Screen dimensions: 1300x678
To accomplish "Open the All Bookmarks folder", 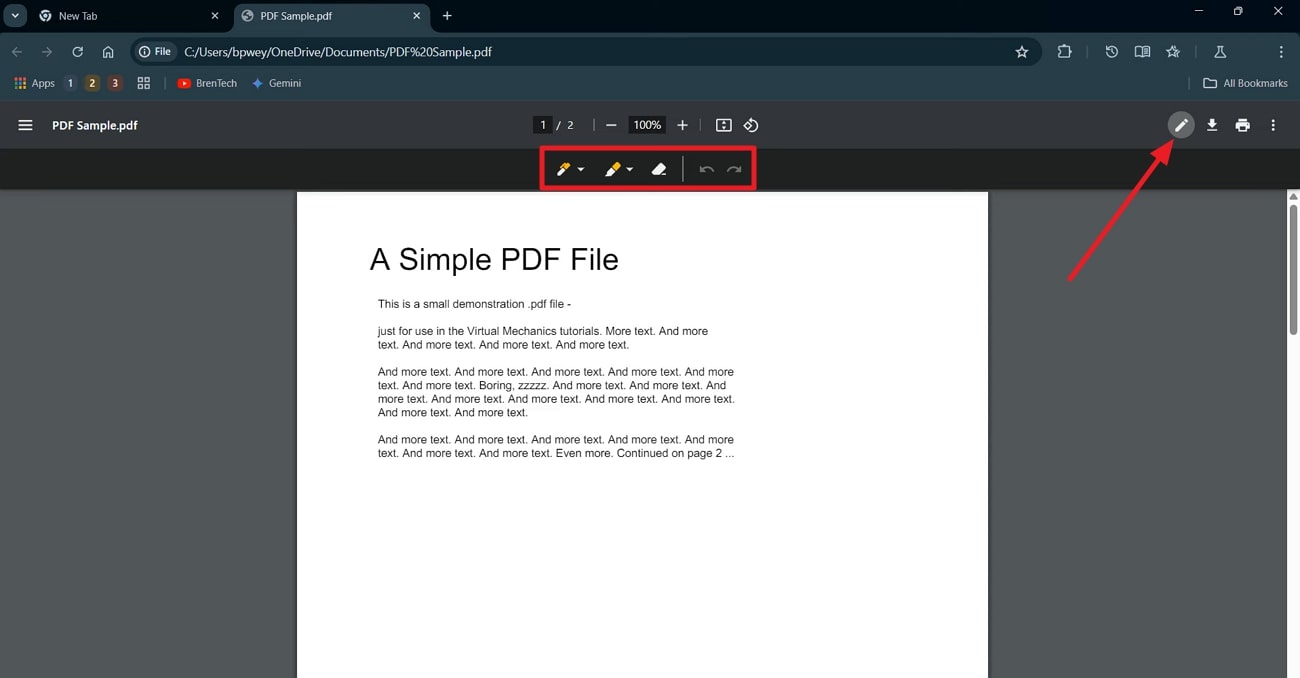I will point(1245,83).
